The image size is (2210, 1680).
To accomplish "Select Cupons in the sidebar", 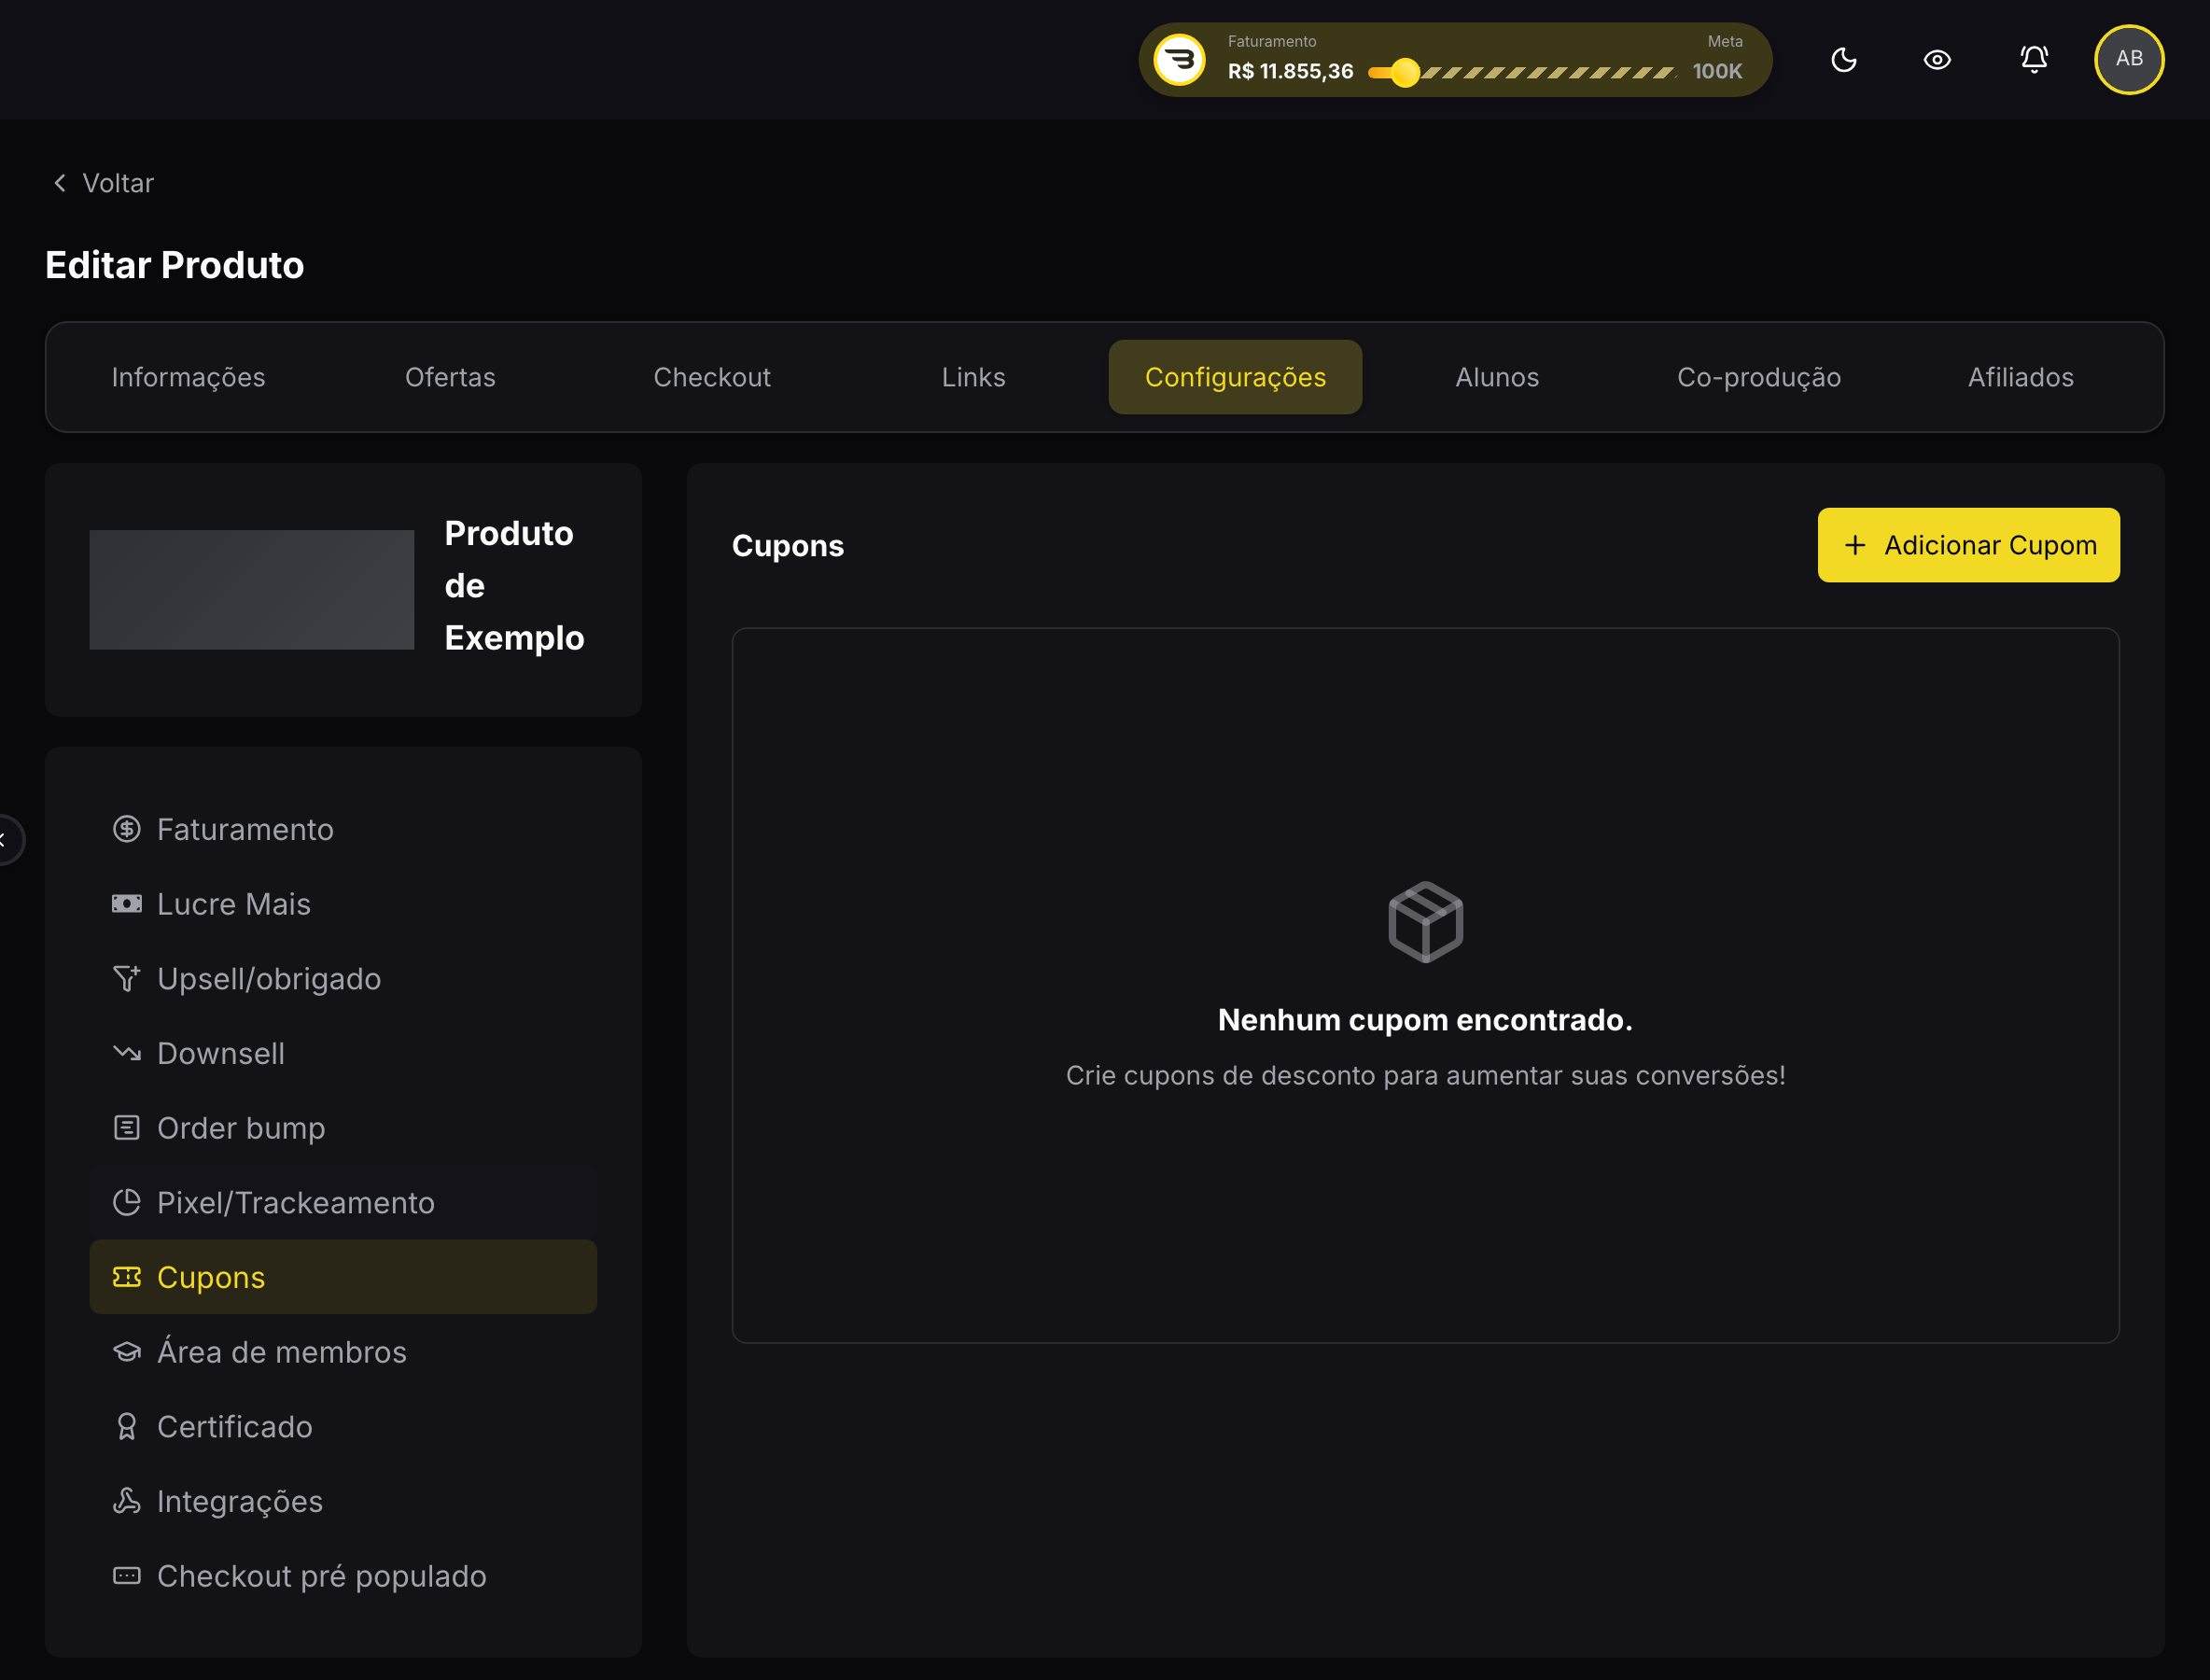I will pos(343,1277).
